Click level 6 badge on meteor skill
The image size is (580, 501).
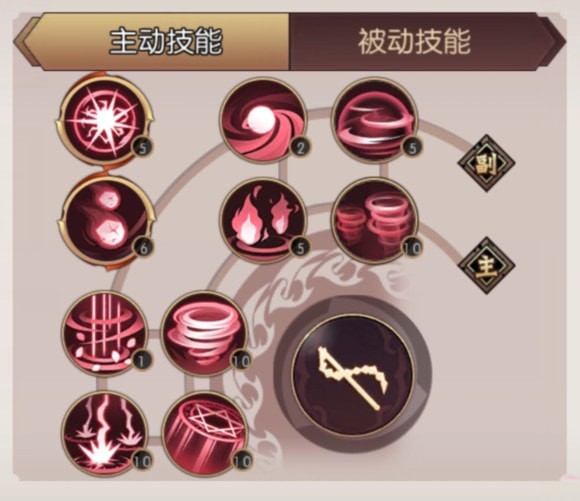pyautogui.click(x=143, y=248)
